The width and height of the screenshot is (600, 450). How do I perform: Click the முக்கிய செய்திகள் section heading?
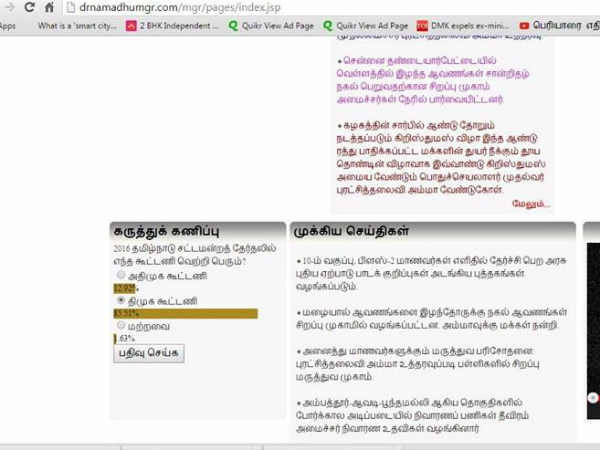[351, 230]
